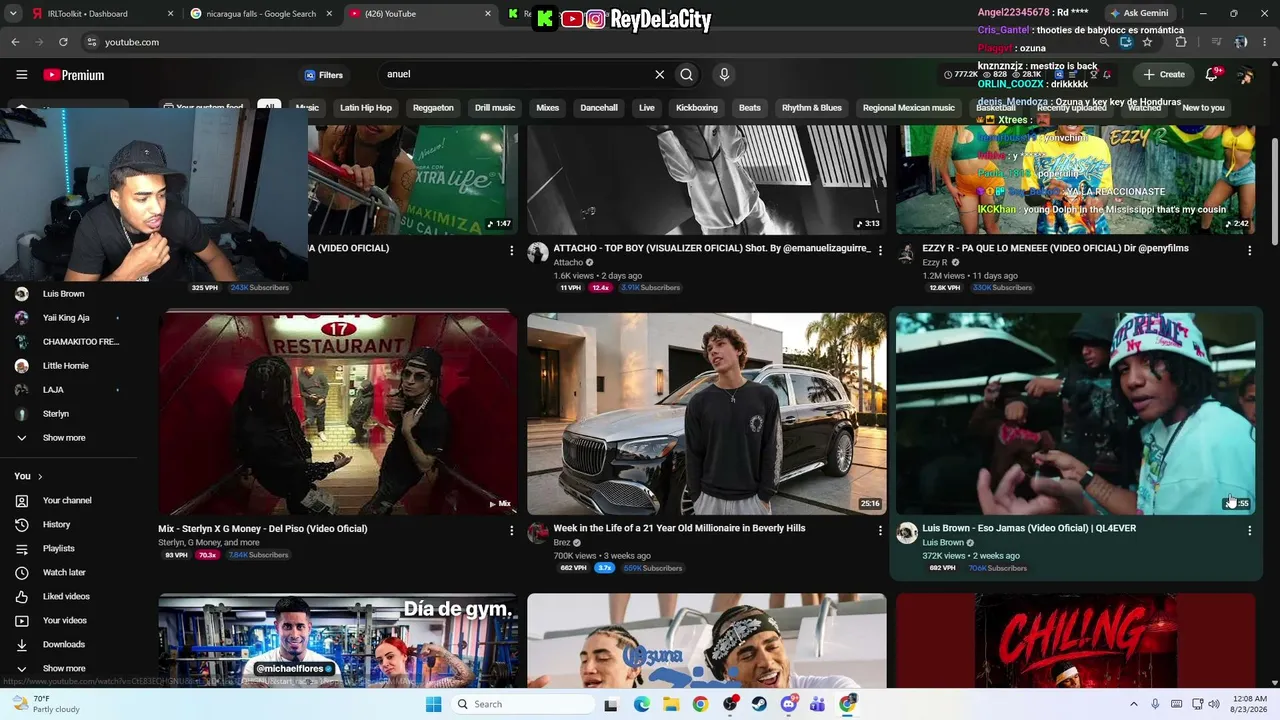Open Attacho channel avatar
This screenshot has height=720, width=1280.
coord(538,252)
